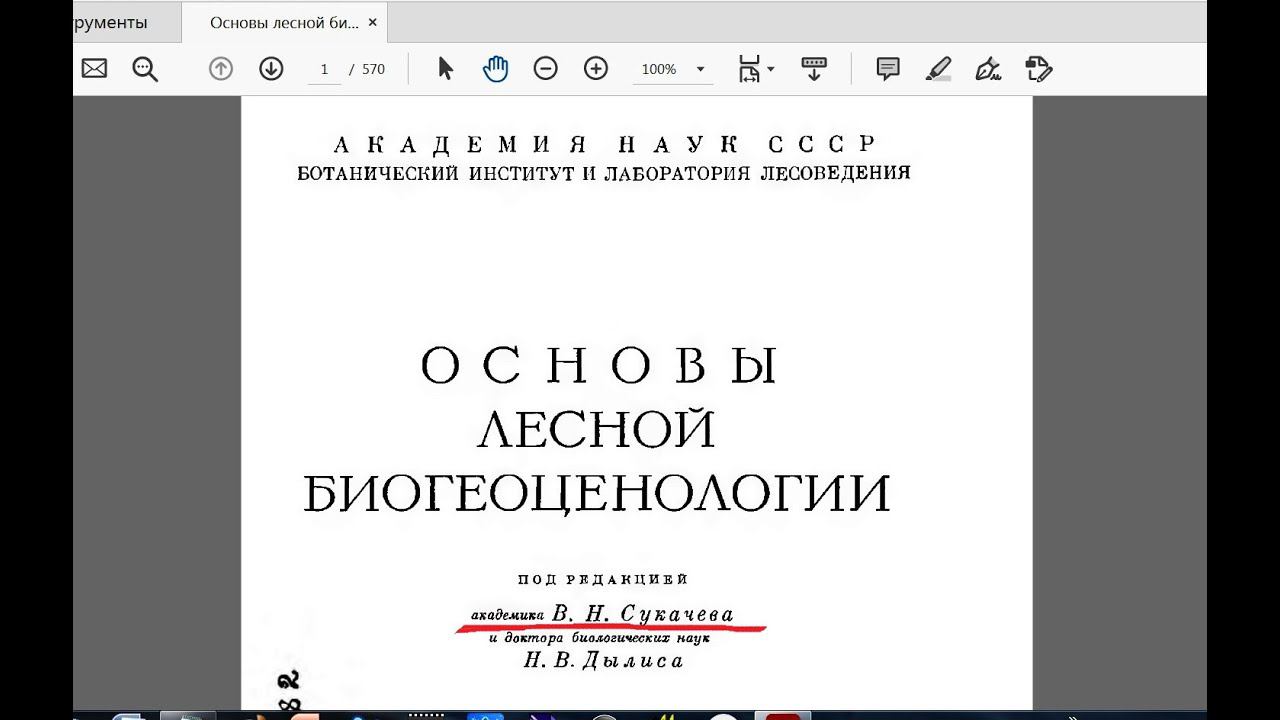This screenshot has width=1280, height=720.
Task: Expand the zoom level dropdown arrow
Action: [x=700, y=69]
